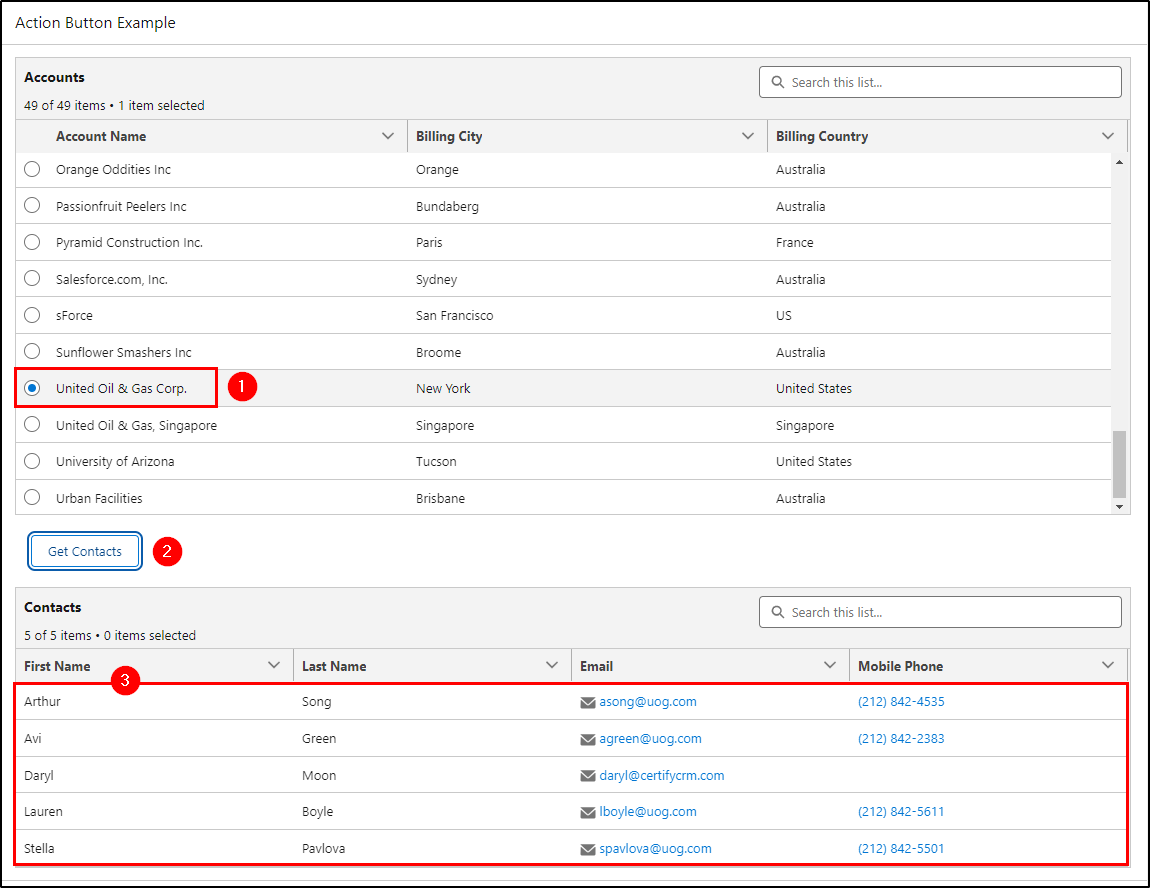Click the Accounts search magnifier icon
The height and width of the screenshot is (888, 1150).
[x=777, y=82]
